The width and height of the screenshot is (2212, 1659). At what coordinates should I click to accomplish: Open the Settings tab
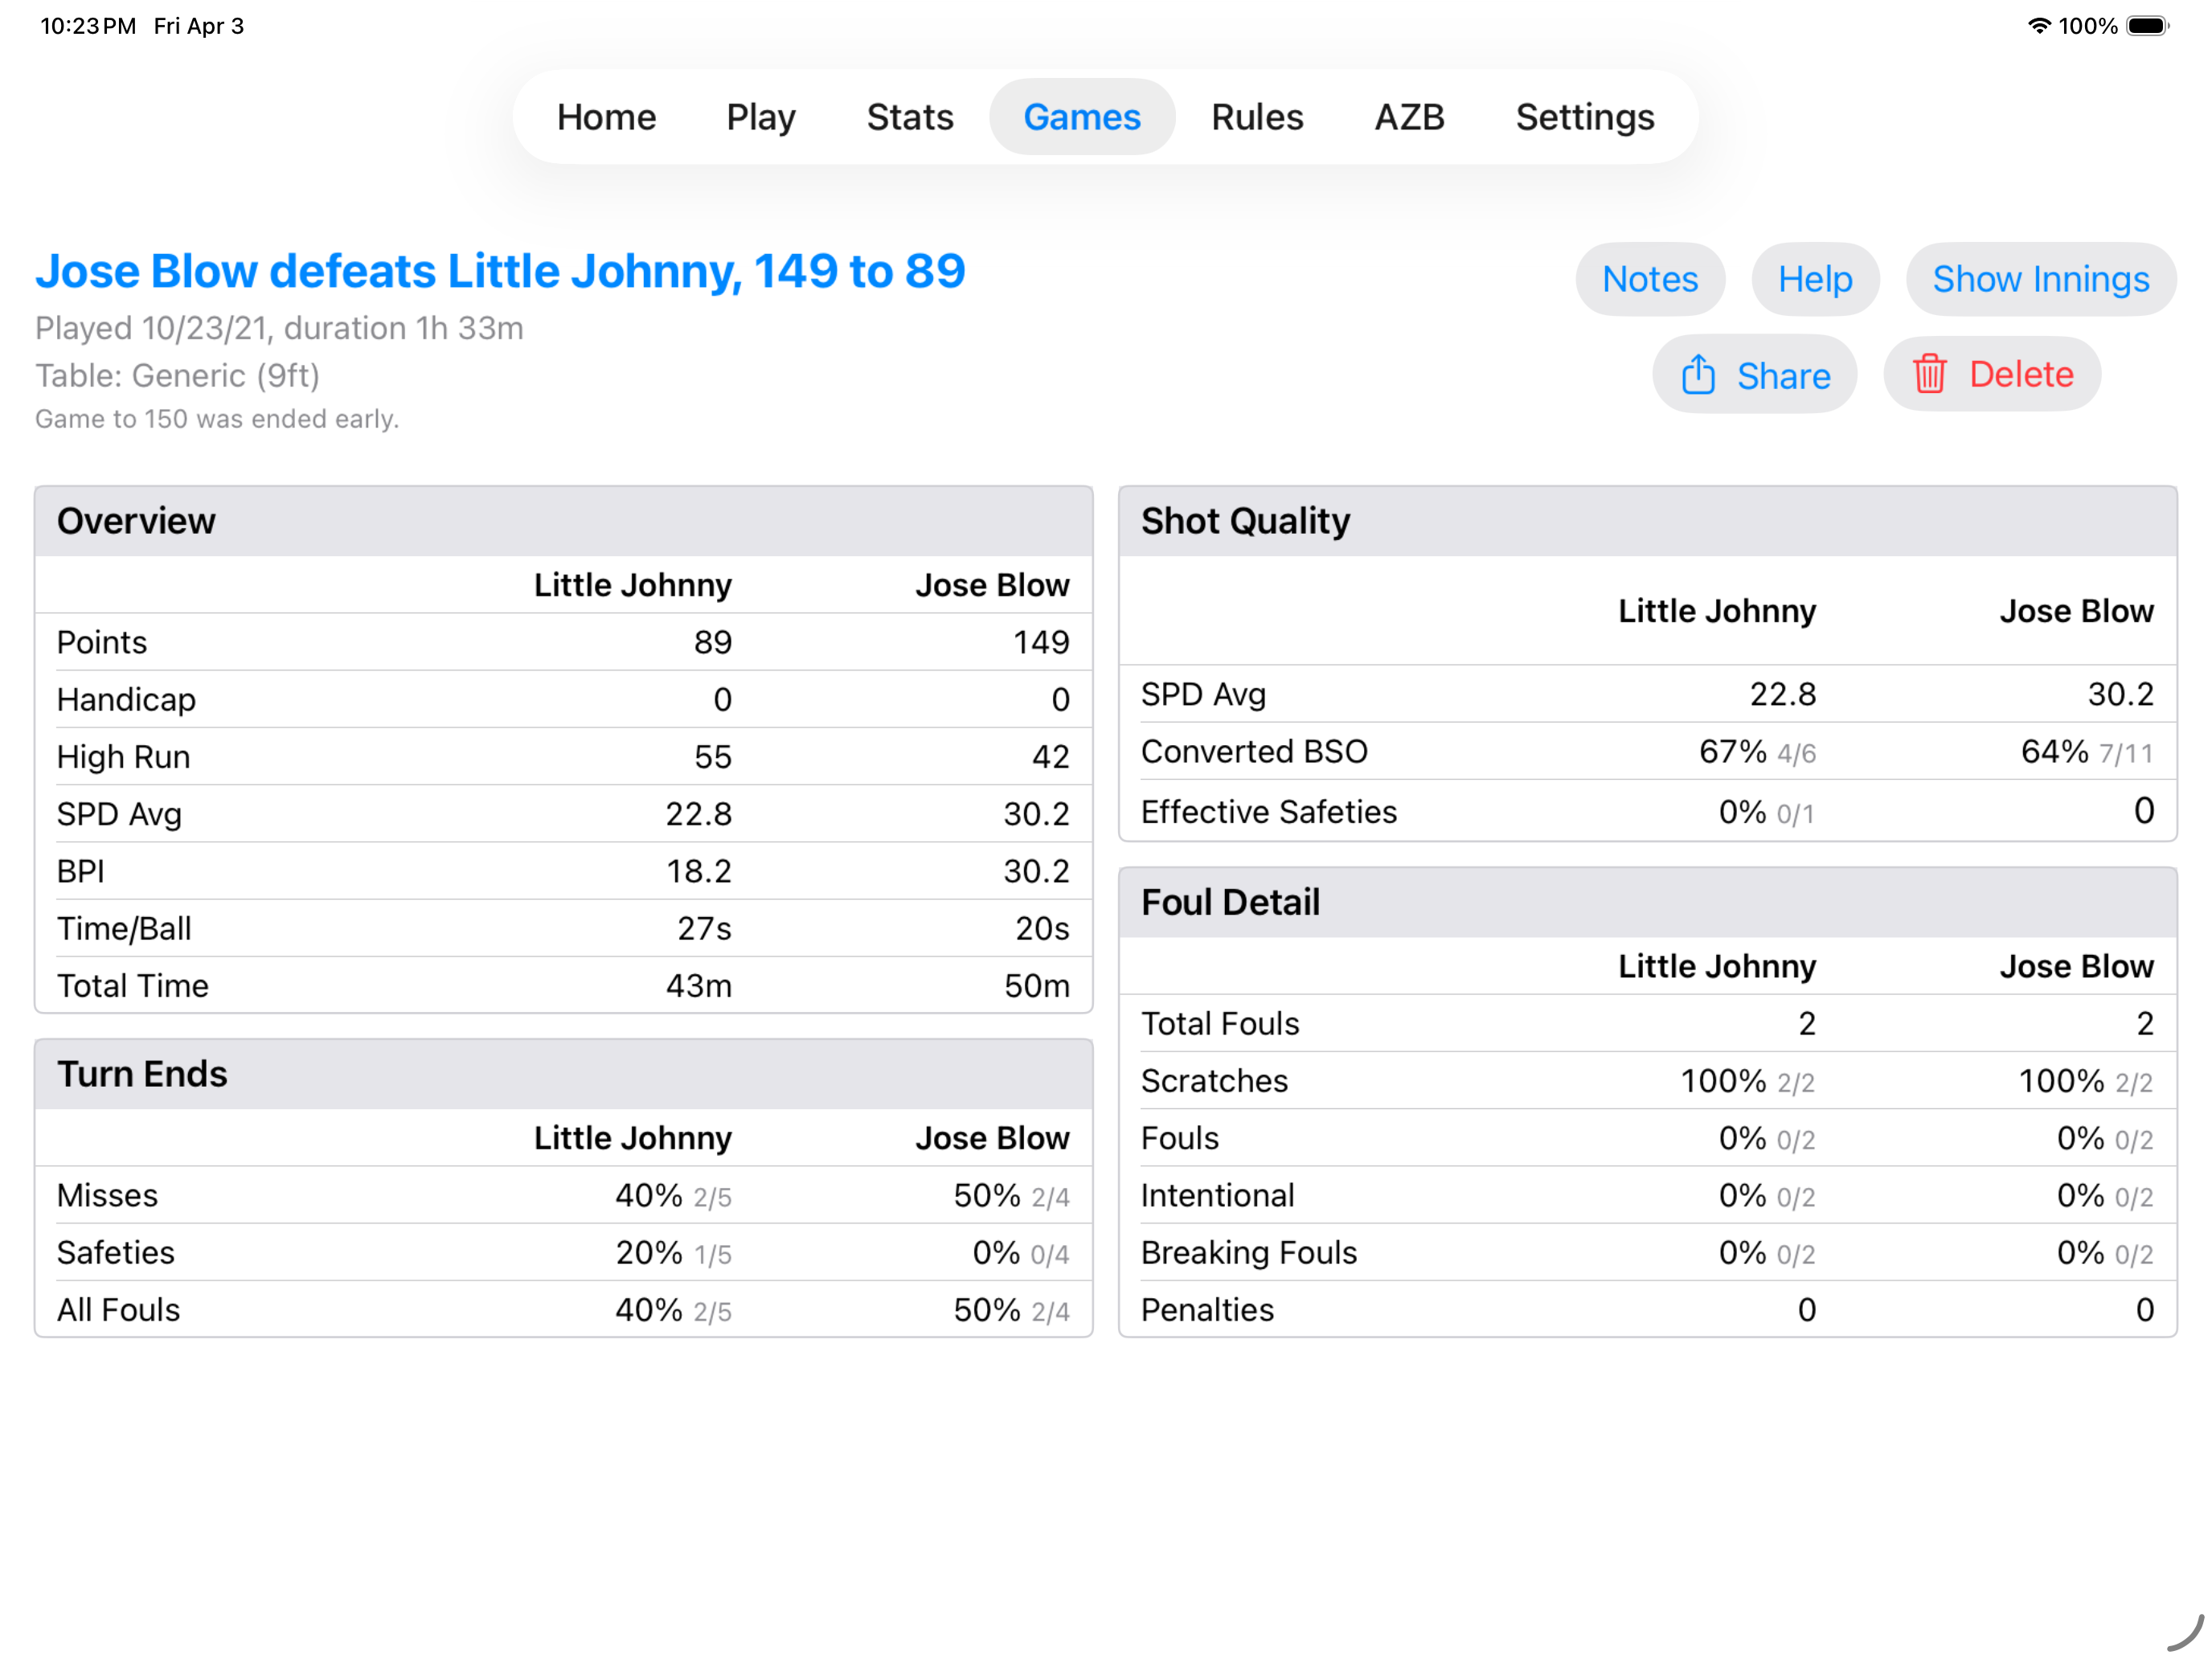[1584, 117]
